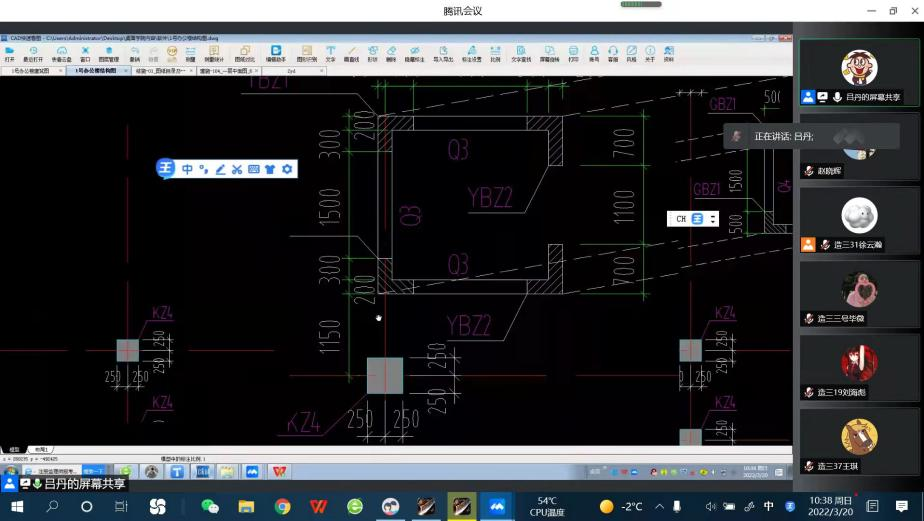Open the 最近打开 recent files list
Viewport: 924px width, 521px height.
tap(33, 54)
